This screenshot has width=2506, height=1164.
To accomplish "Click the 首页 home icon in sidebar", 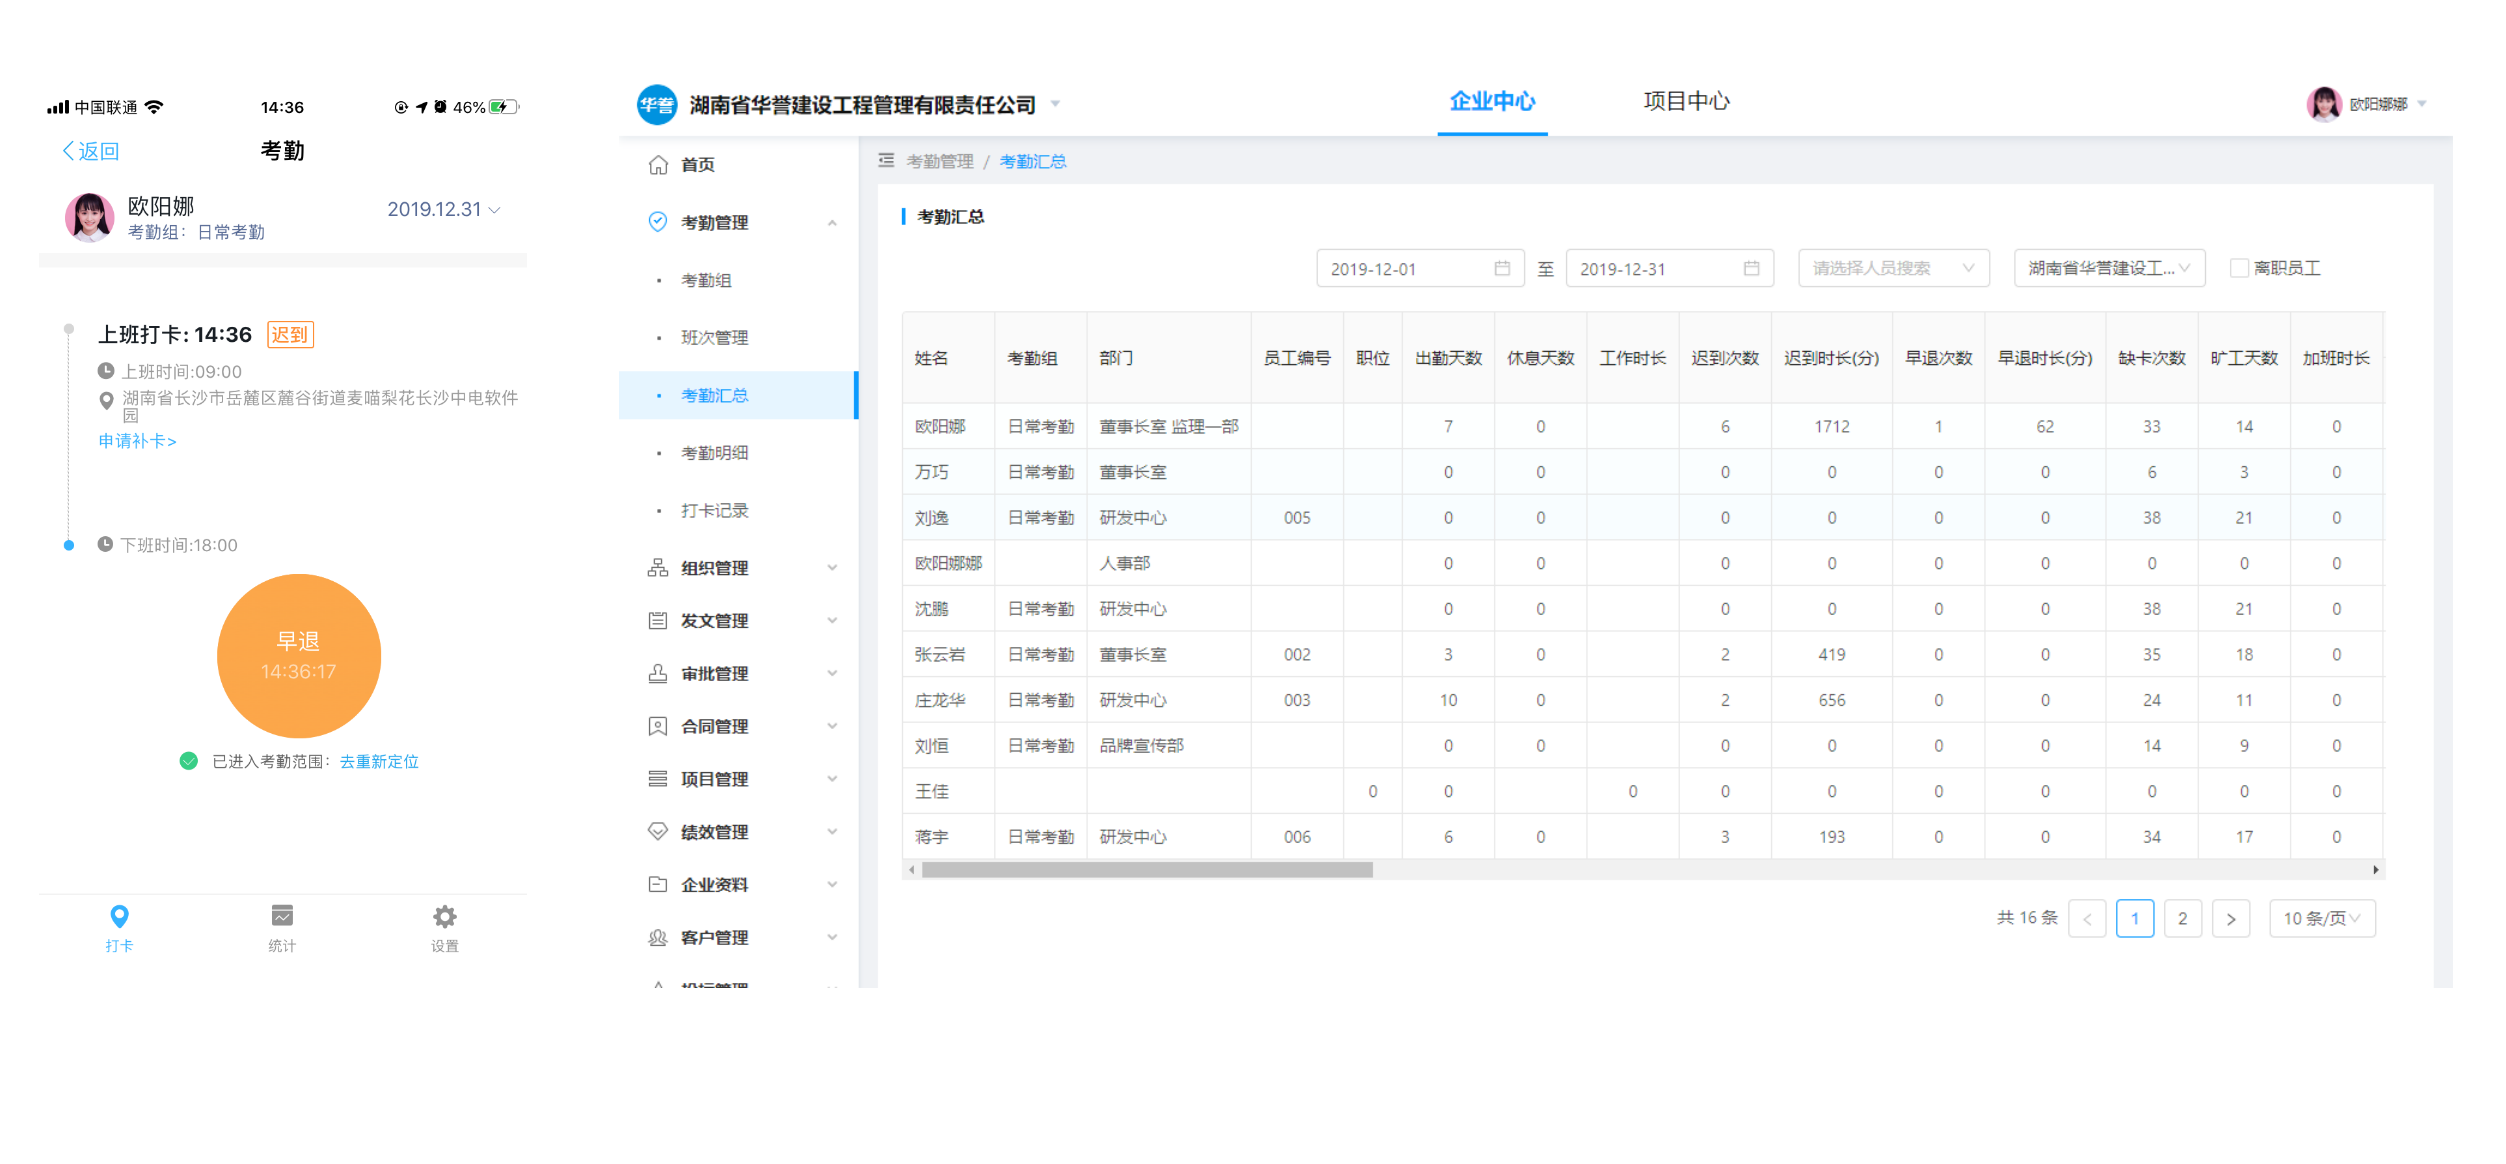I will click(x=658, y=165).
